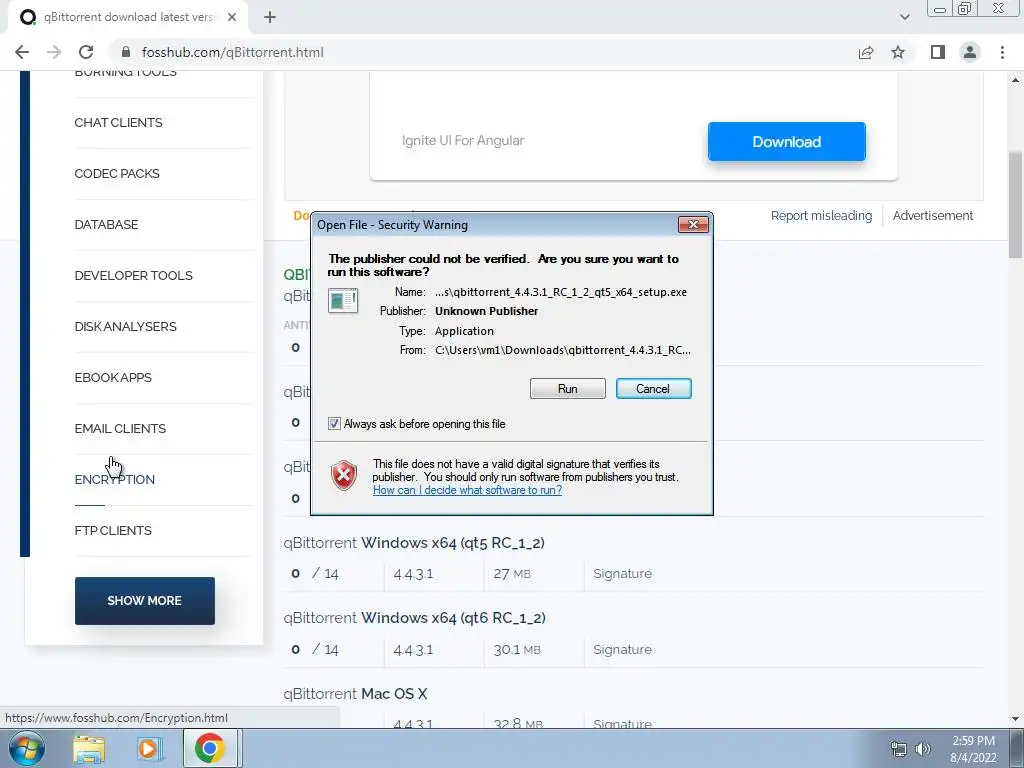This screenshot has width=1024, height=768.
Task: Download qBittorrent Windows x64 (qt5 RC_1_2)
Action: coord(414,543)
